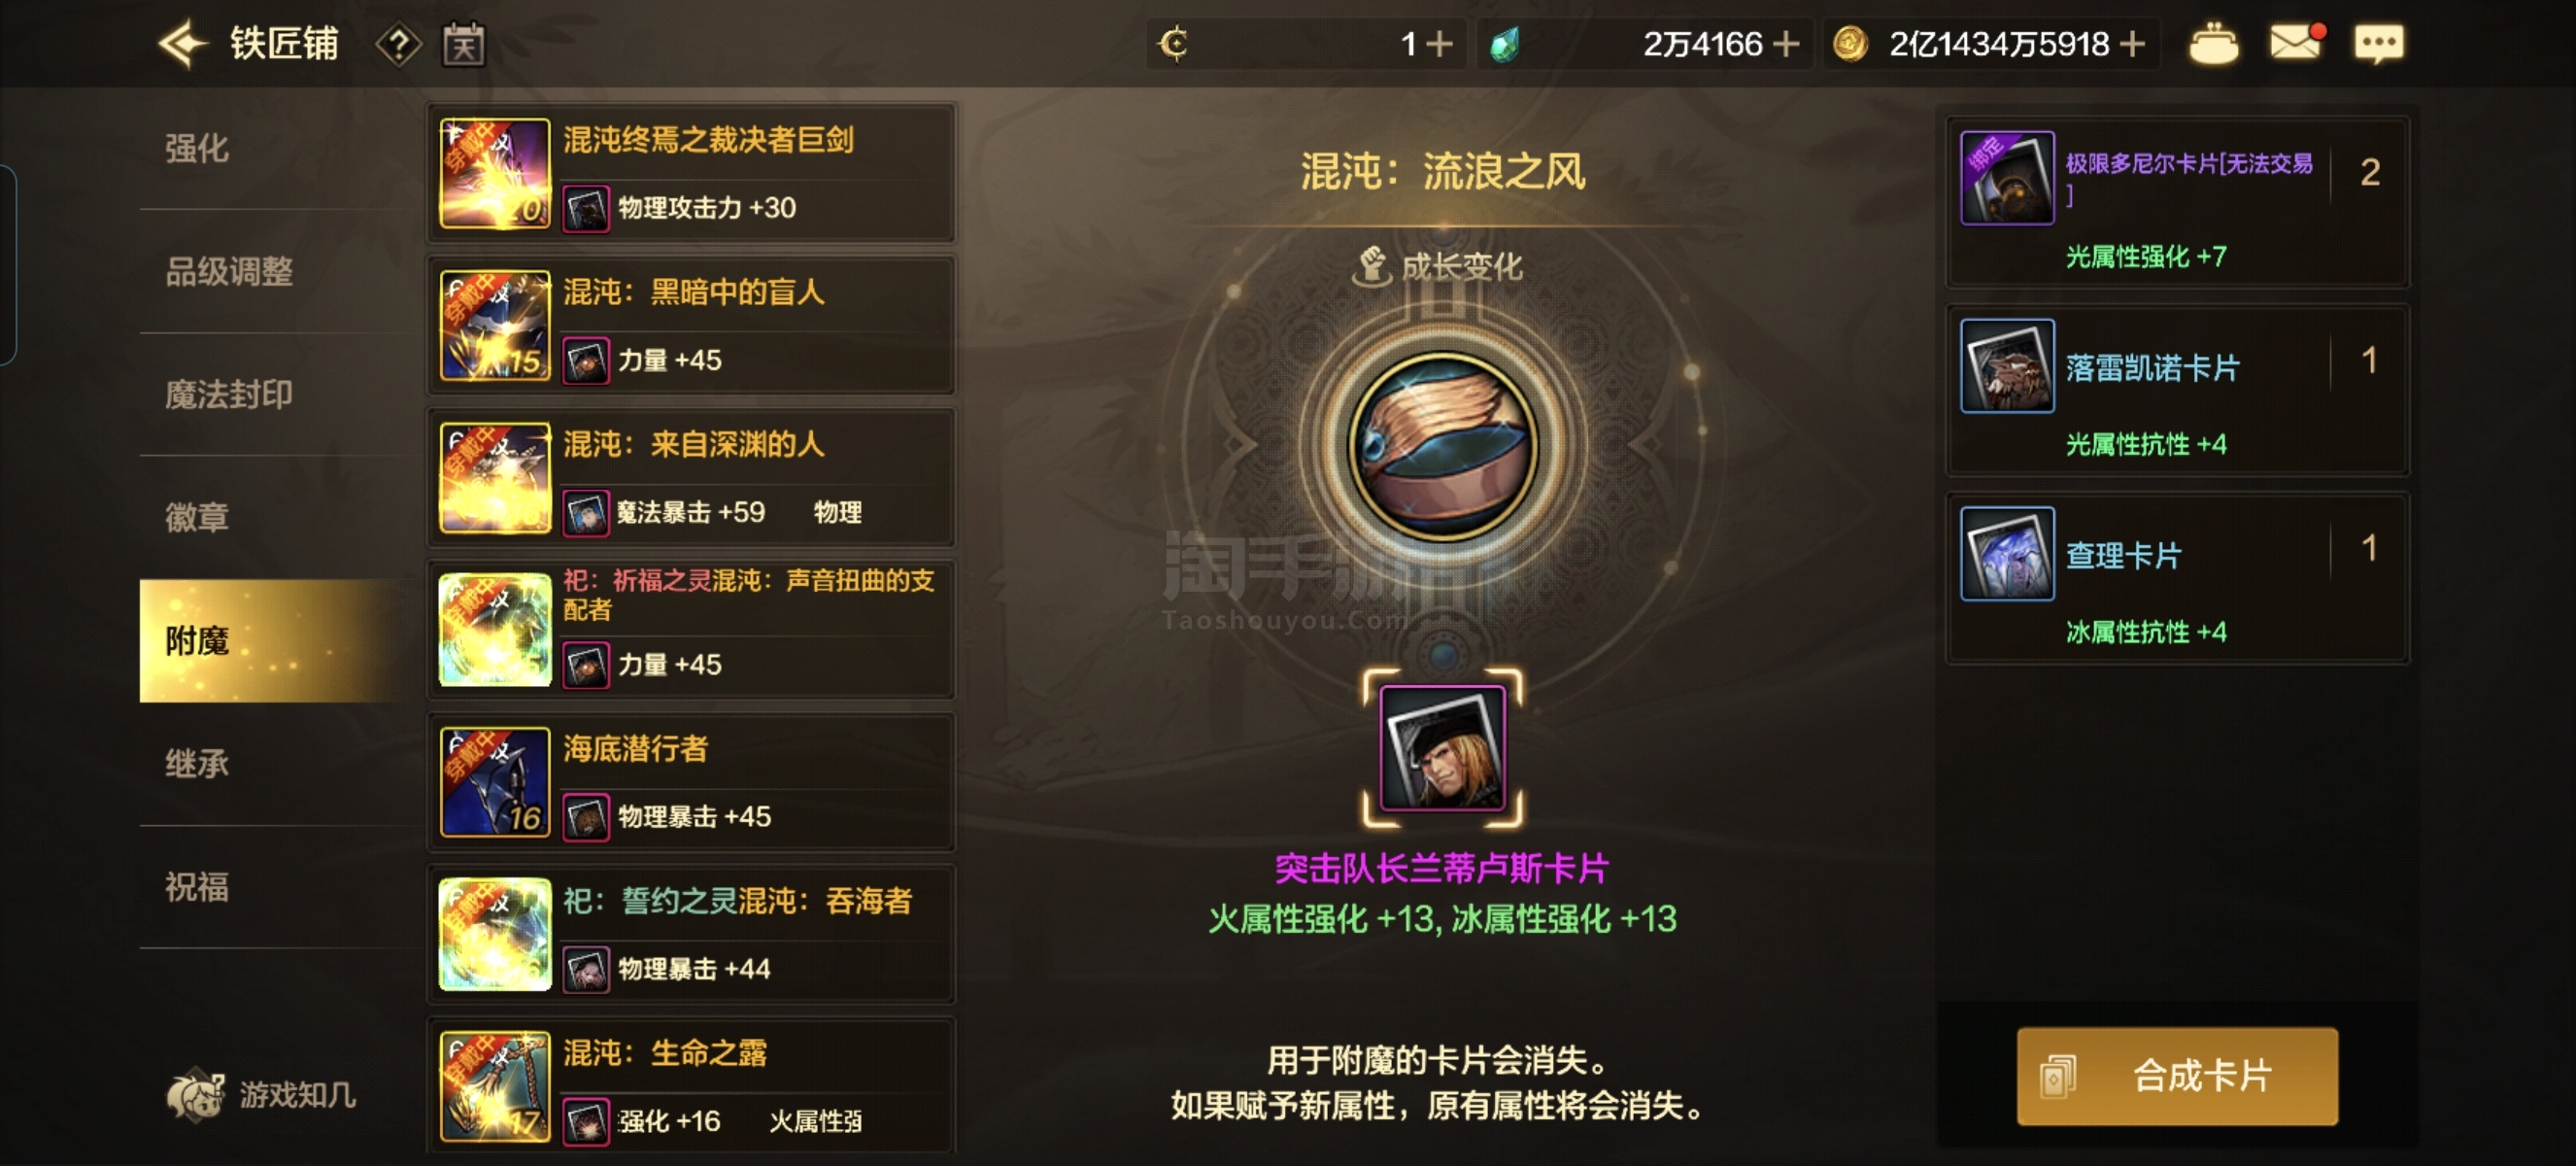Select 海底潜行者 equipment entry
The image size is (2576, 1166).
692,782
